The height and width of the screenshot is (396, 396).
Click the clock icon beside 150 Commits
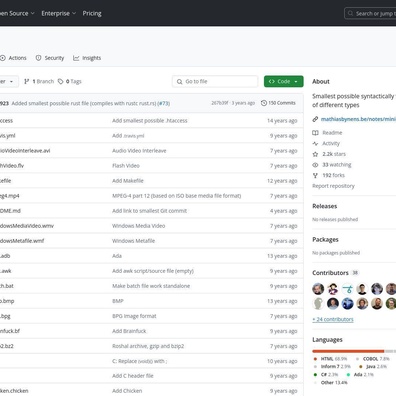264,103
